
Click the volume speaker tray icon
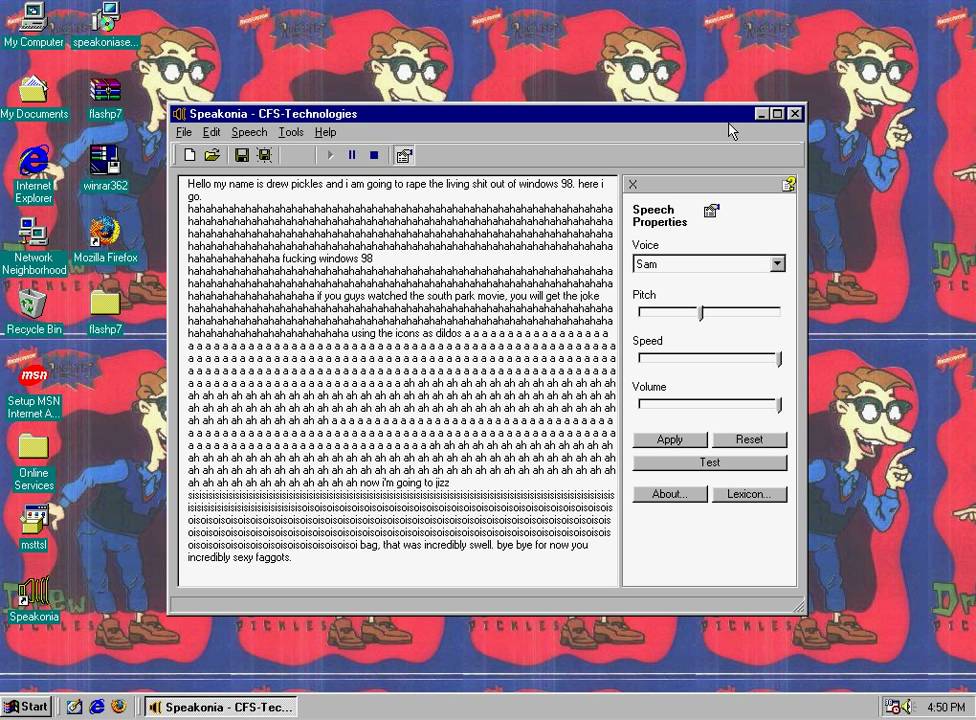coord(906,707)
